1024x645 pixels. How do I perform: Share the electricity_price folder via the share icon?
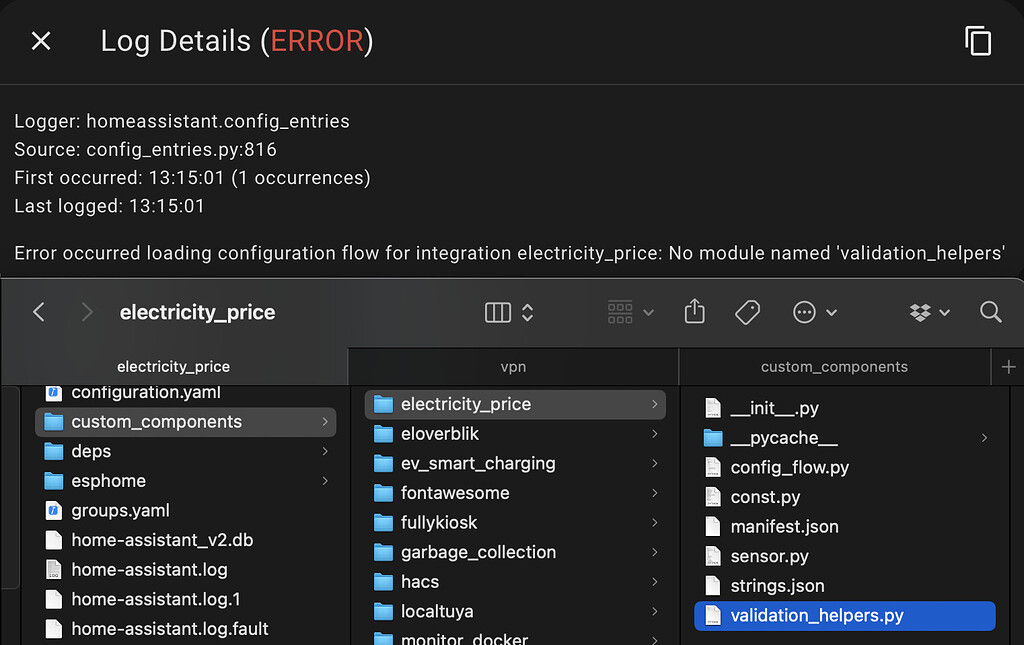695,312
